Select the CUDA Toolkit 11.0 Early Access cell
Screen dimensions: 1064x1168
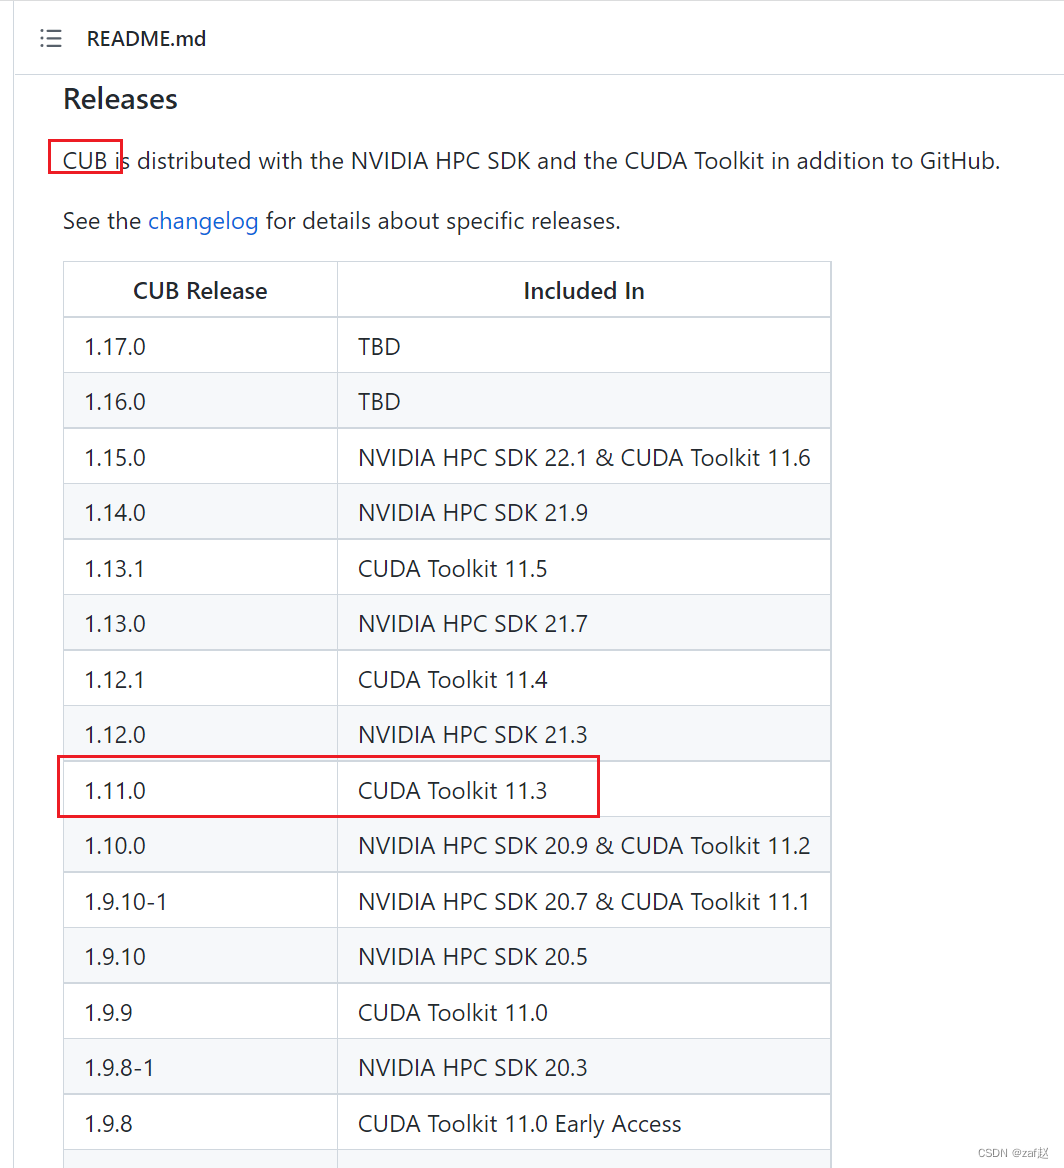(519, 1122)
